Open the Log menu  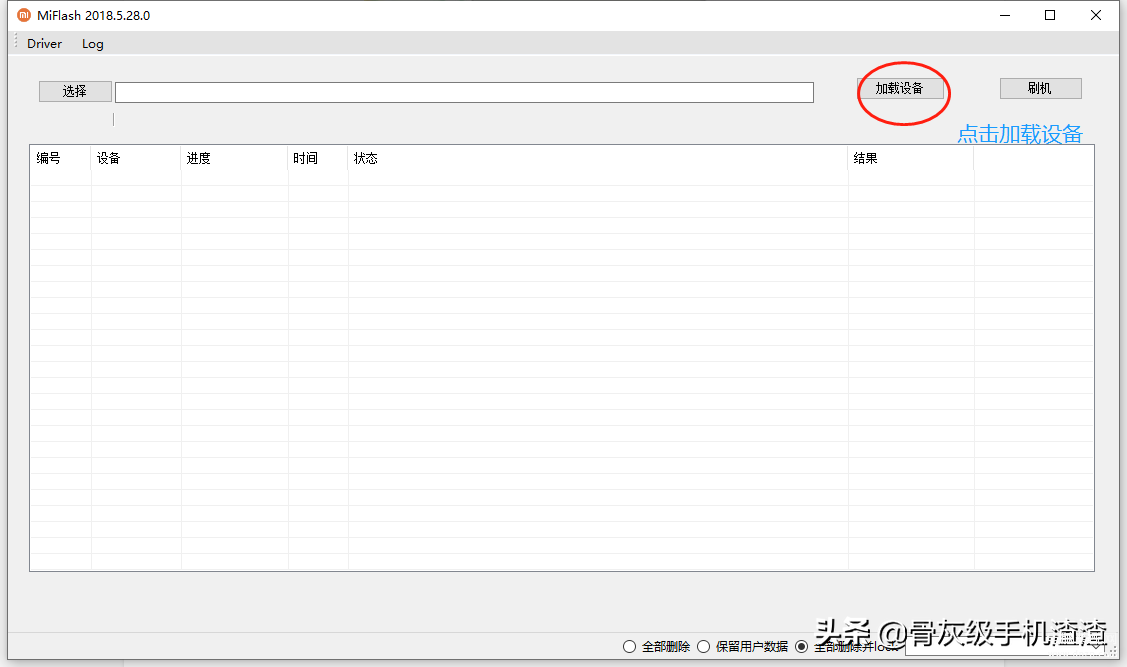click(93, 44)
